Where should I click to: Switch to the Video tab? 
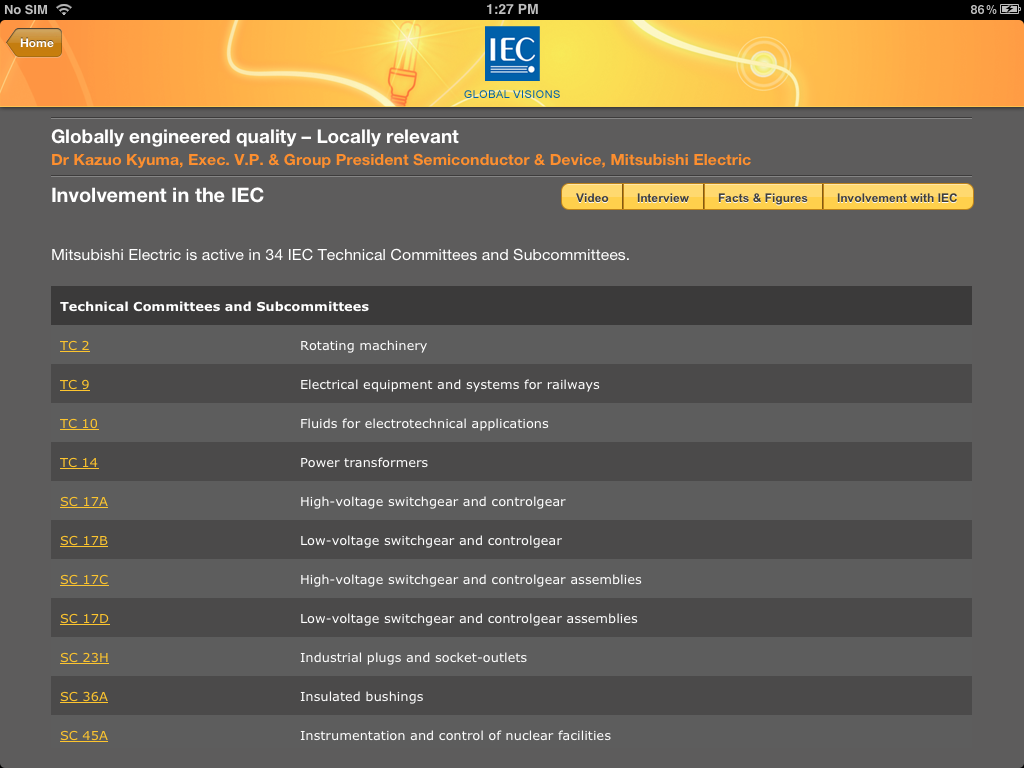[x=592, y=197]
